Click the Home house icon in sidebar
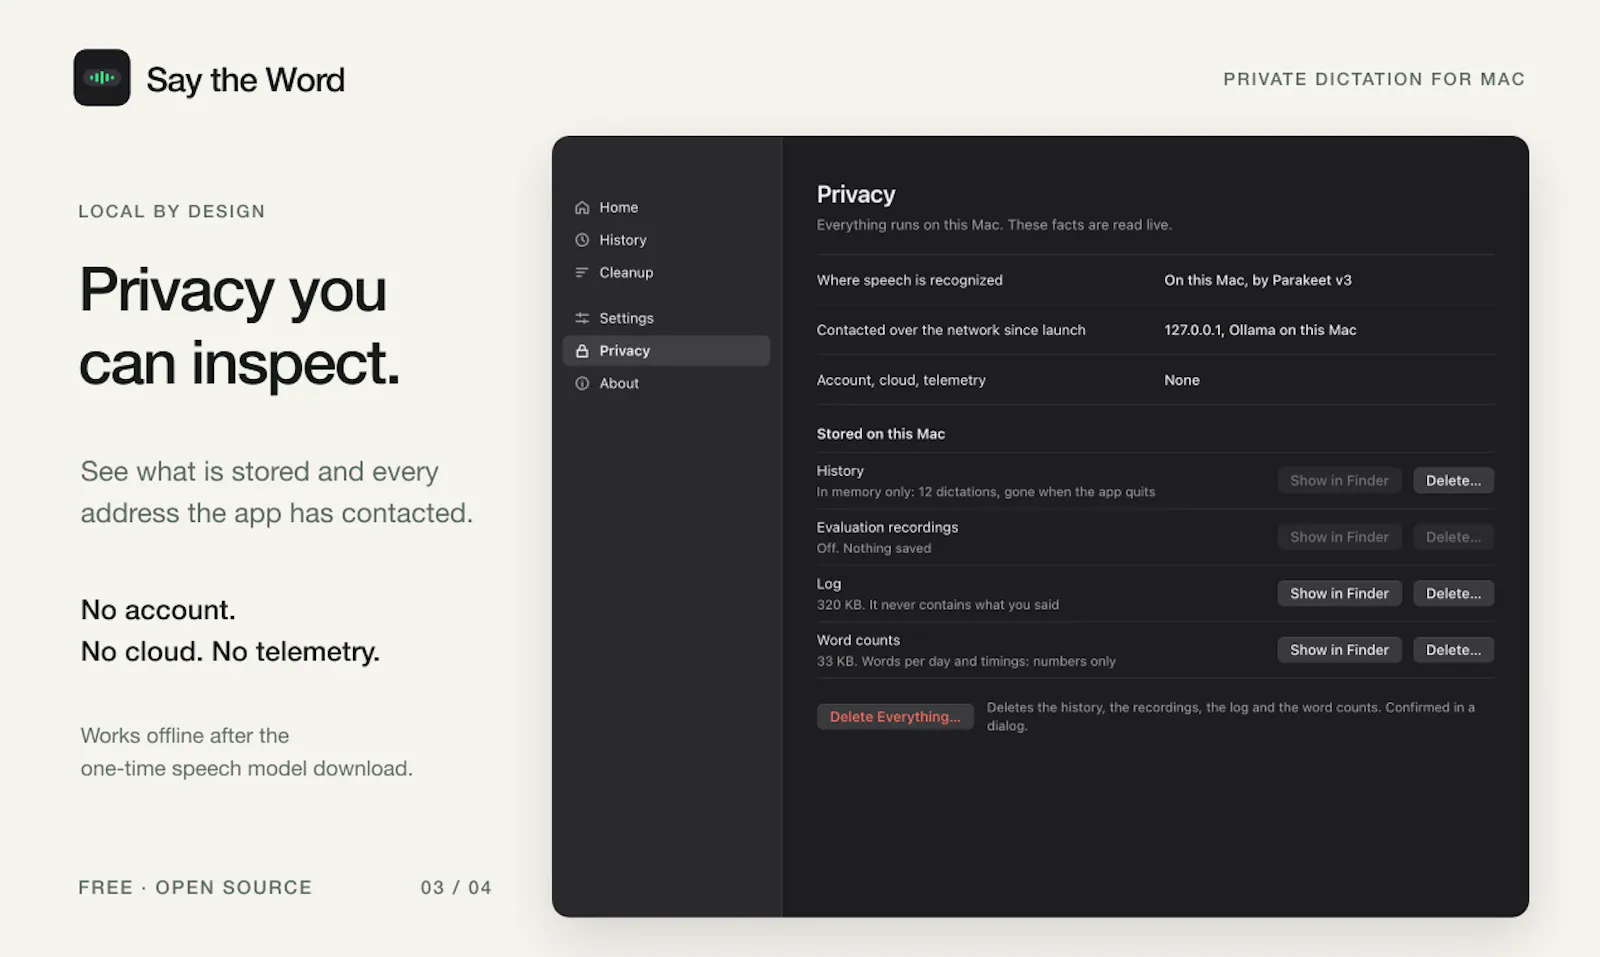Screen dimensions: 1600x957 pyautogui.click(x=582, y=208)
